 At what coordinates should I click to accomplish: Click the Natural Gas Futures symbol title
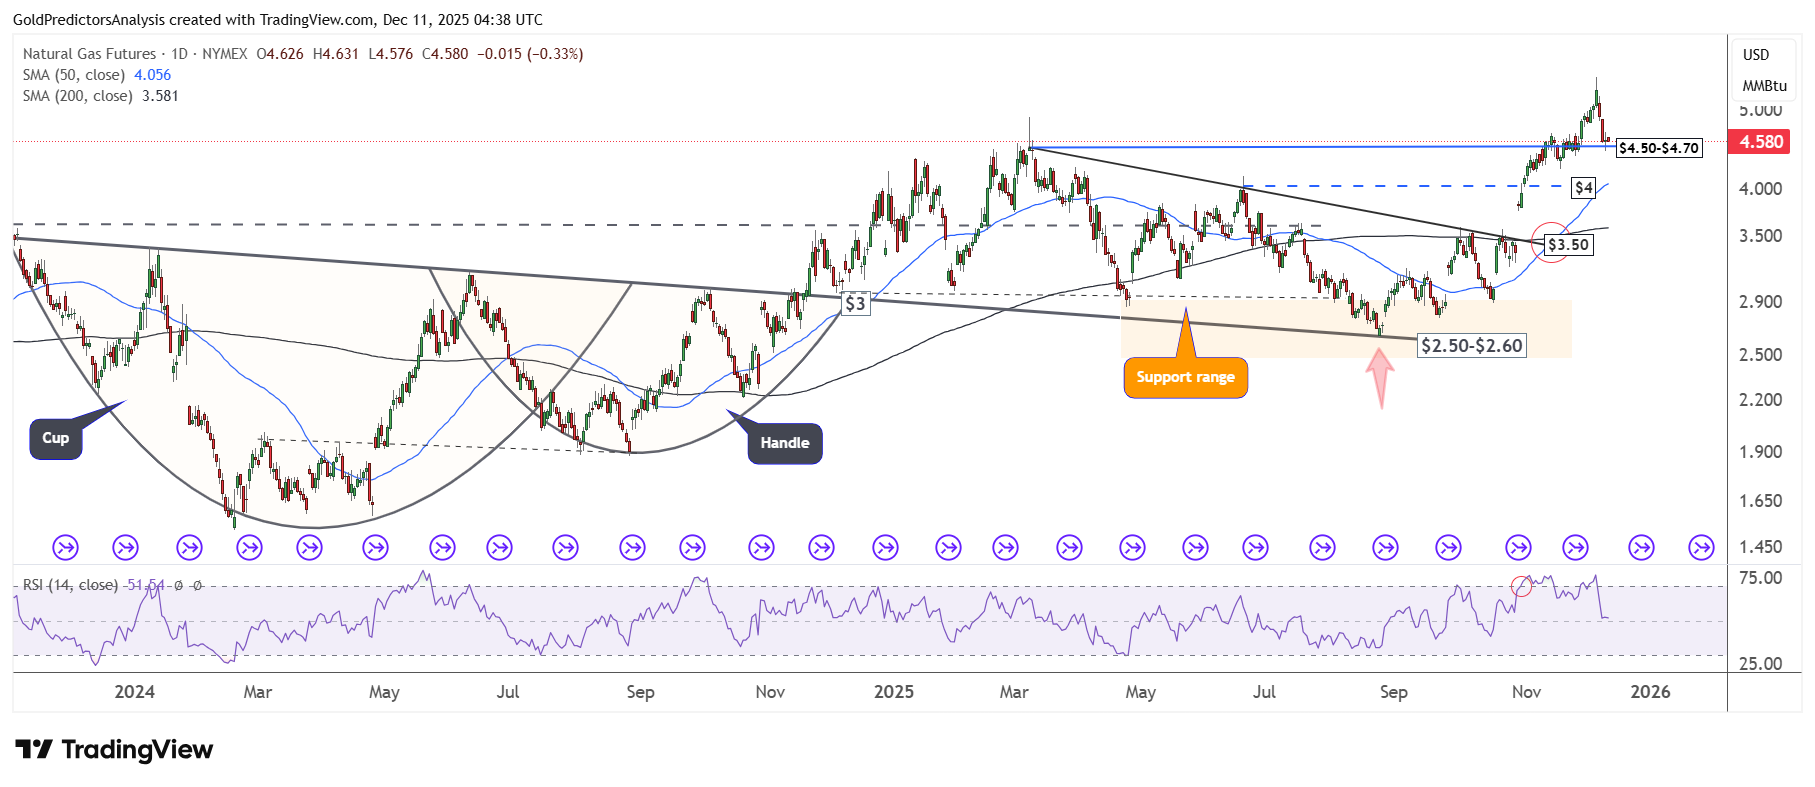pos(90,54)
